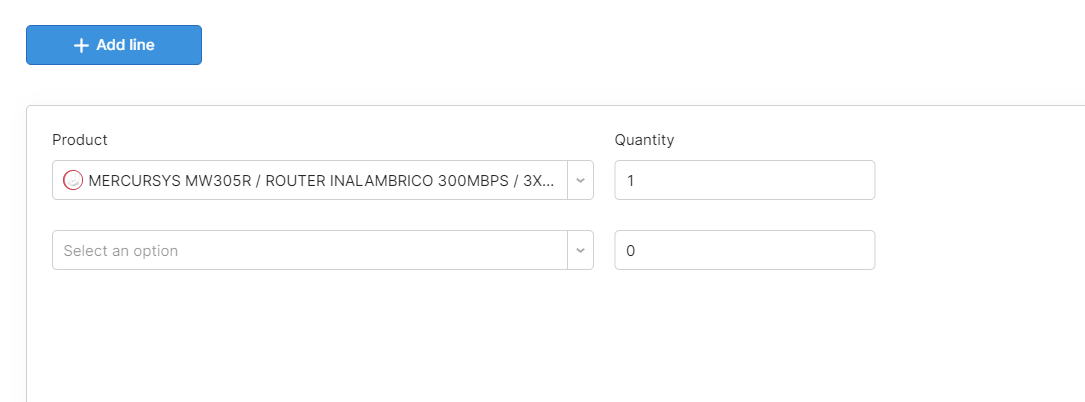
Task: Click the plus icon on Add line
Action: (x=82, y=45)
